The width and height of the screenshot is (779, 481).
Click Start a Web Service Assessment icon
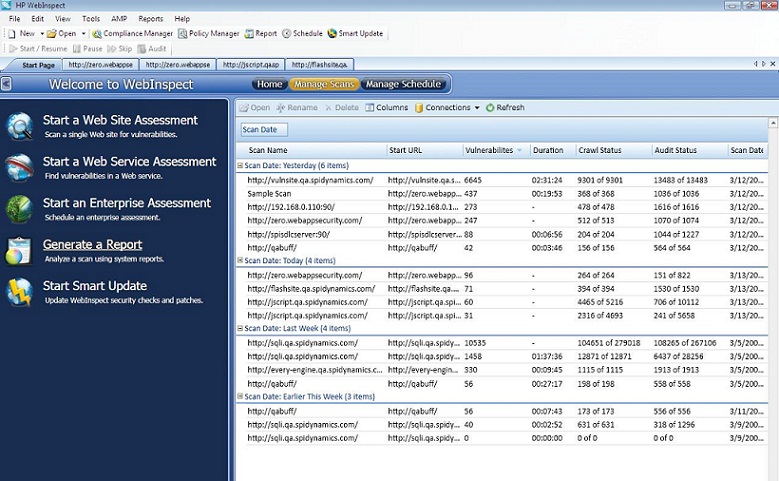click(x=20, y=167)
